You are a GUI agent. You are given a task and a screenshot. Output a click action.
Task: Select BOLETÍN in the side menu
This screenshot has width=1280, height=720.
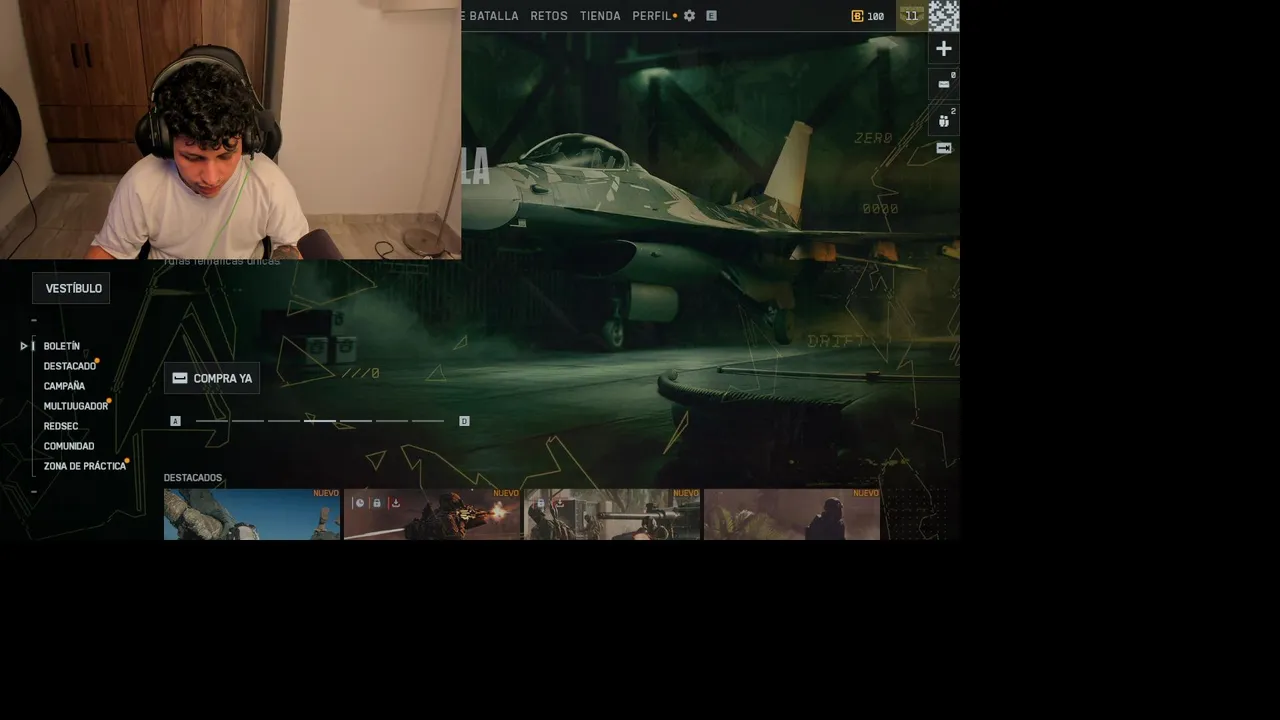pyautogui.click(x=62, y=346)
